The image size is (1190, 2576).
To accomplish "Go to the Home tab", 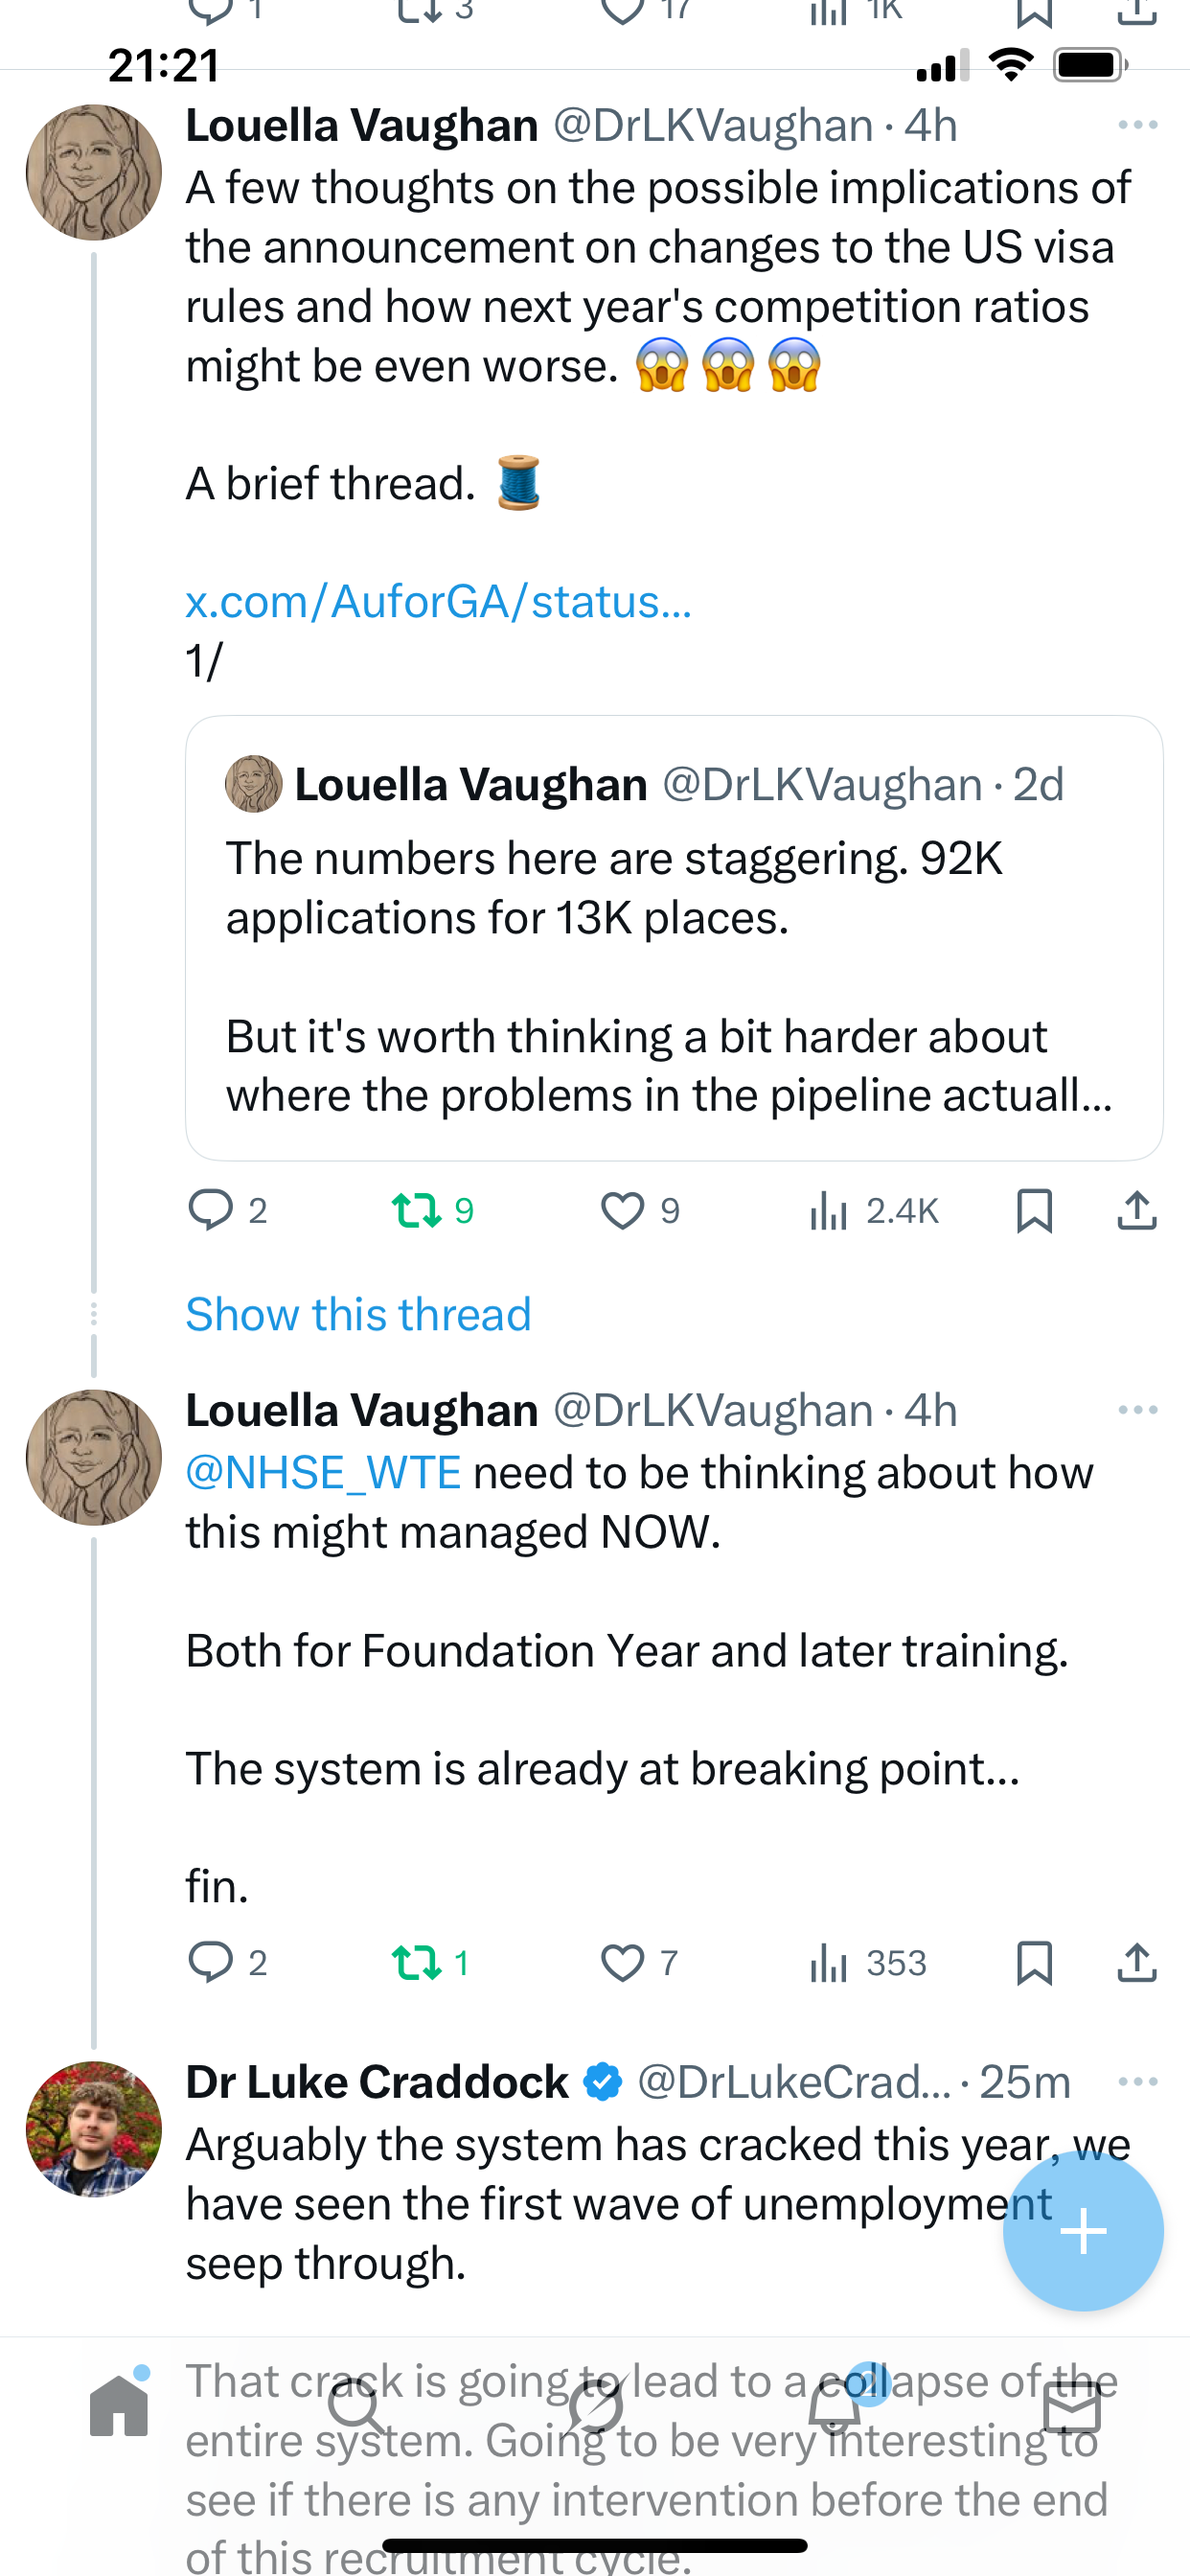I will click(x=119, y=2406).
